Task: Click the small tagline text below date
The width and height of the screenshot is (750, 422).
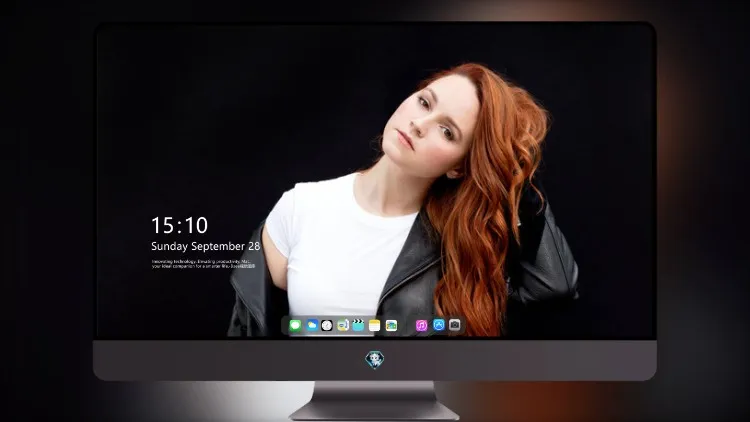Action: pos(203,264)
